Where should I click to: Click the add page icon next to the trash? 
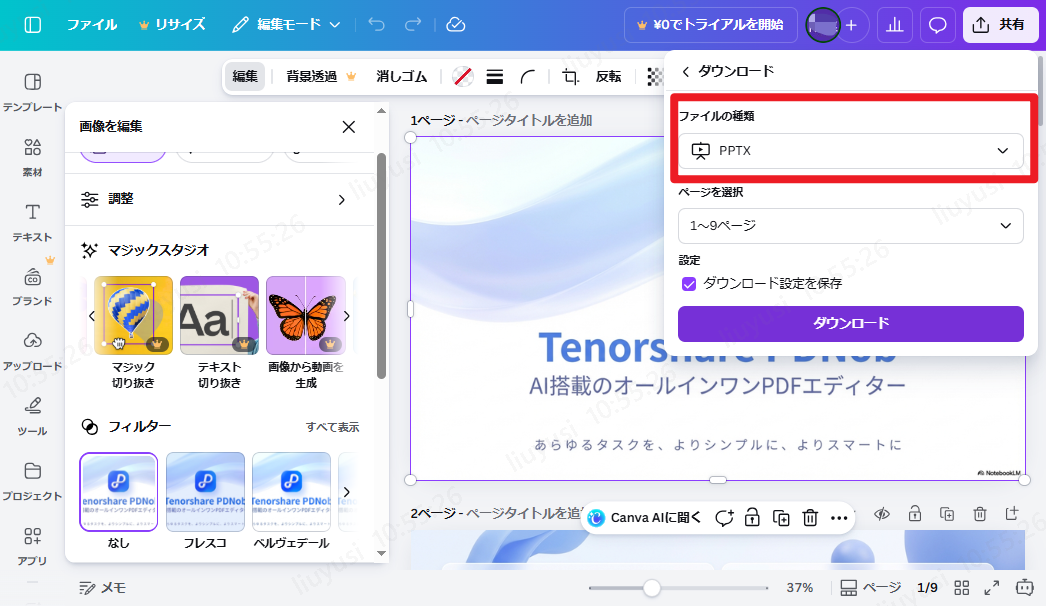[x=1012, y=513]
